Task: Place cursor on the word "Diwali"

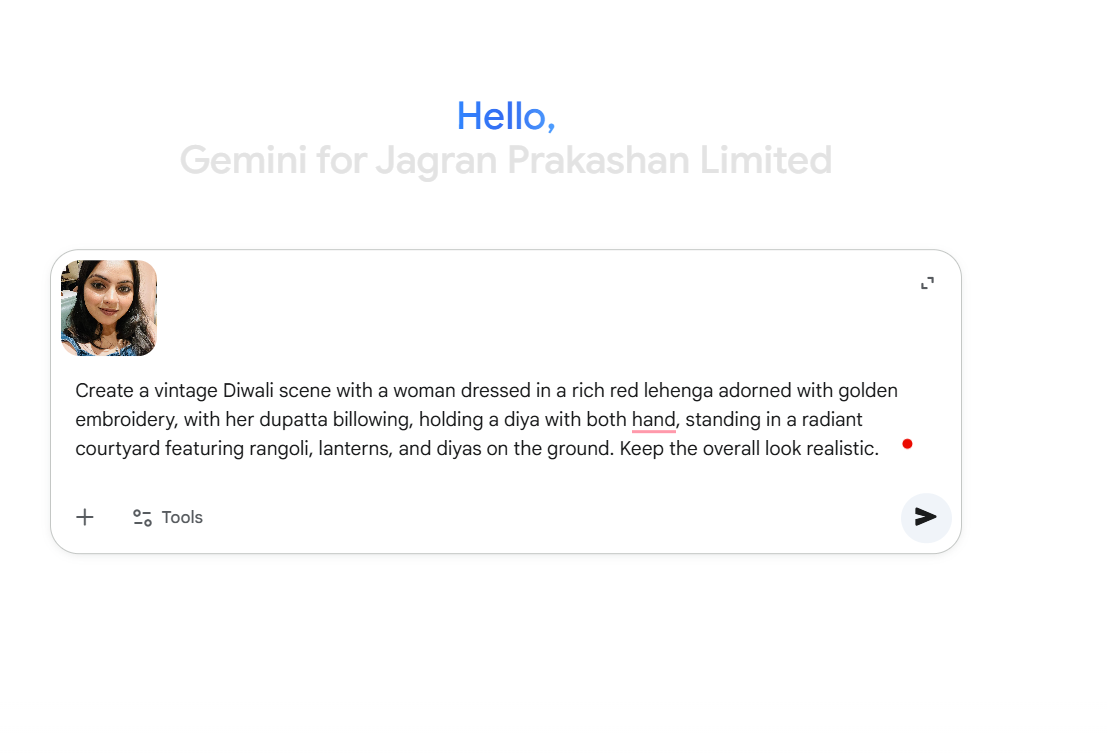Action: (x=252, y=391)
